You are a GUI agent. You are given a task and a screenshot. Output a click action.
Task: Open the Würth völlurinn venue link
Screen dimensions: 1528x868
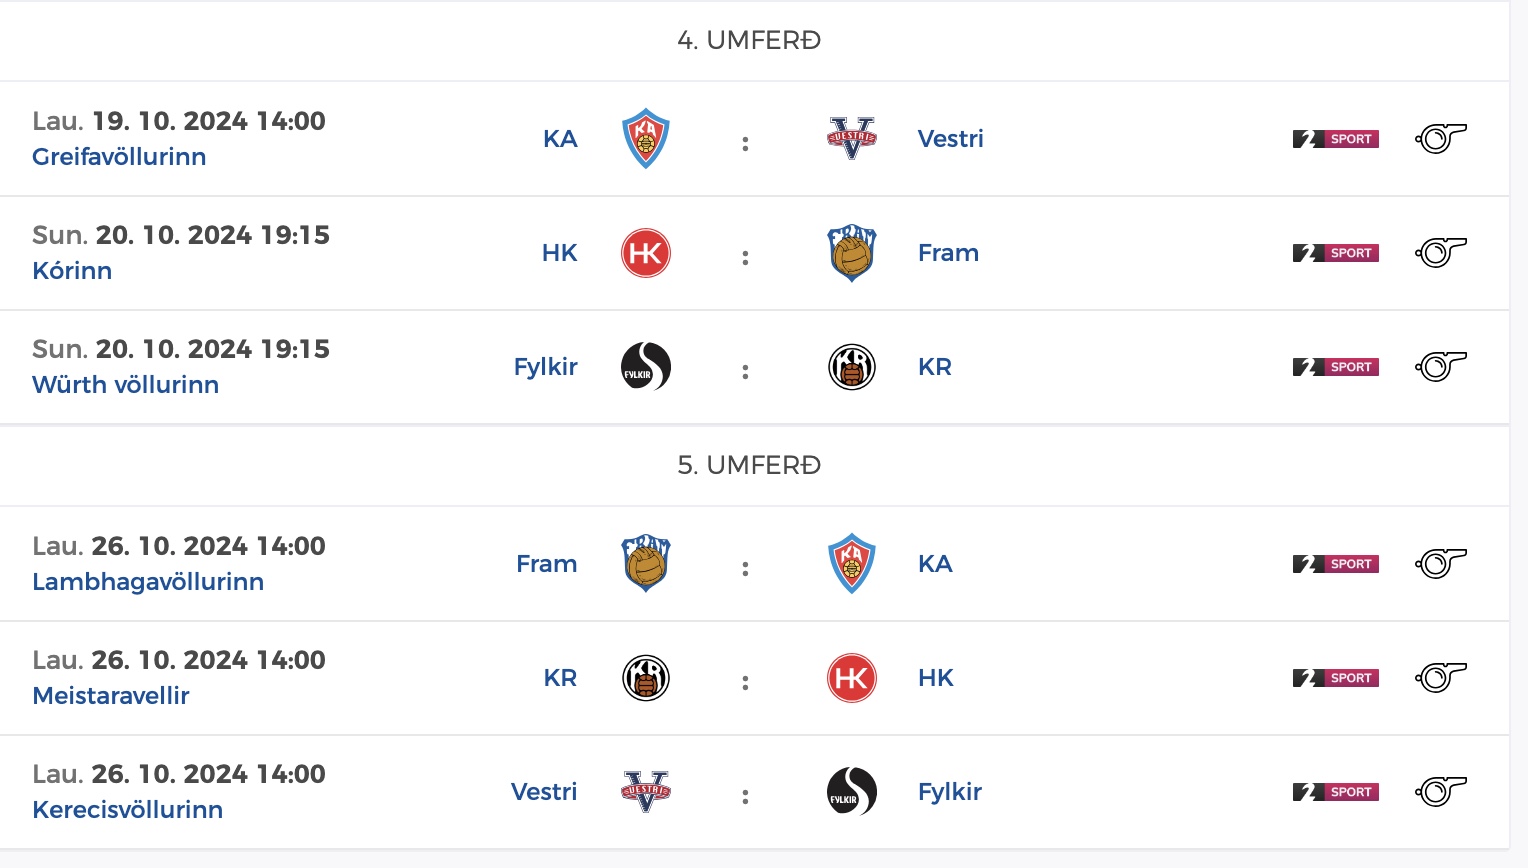point(125,385)
